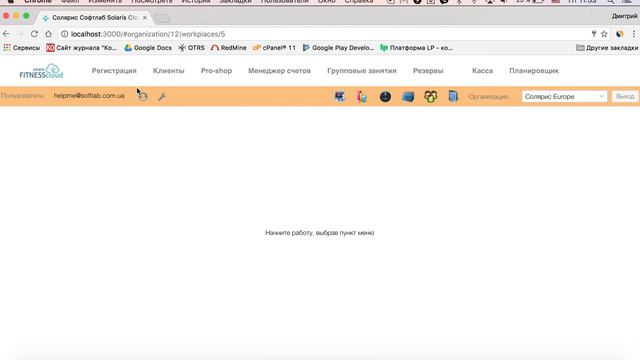Click the browser home icon
The image size is (640, 360).
click(48, 34)
